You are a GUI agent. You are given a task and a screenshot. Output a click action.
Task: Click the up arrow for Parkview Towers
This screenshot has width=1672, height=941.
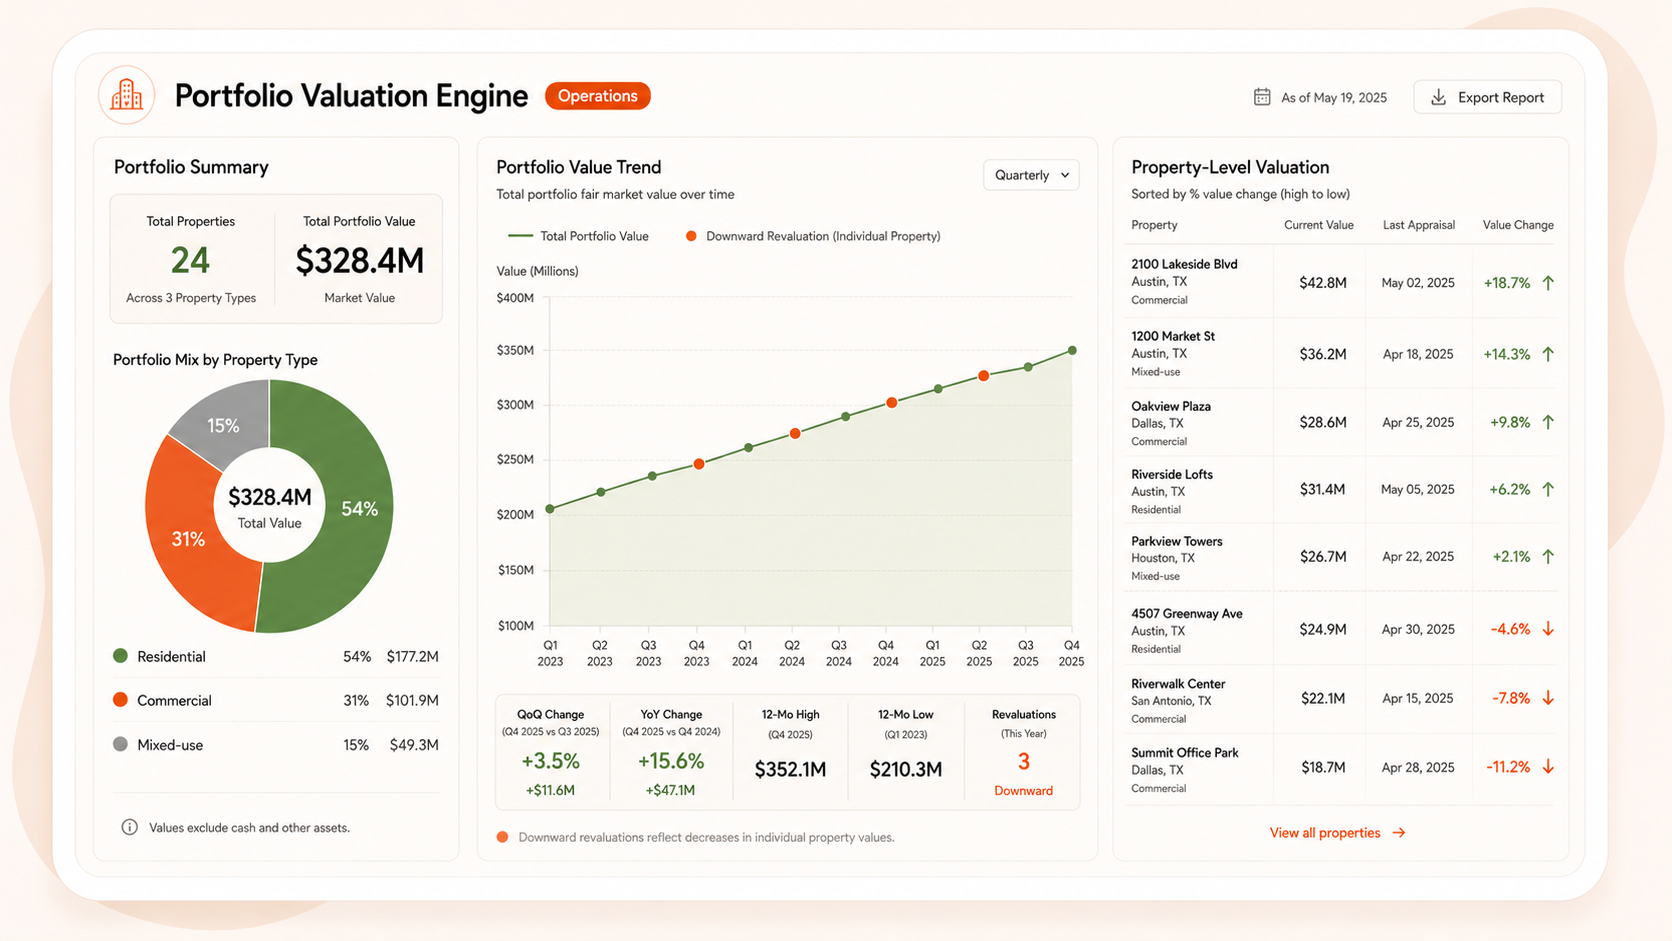(x=1548, y=556)
